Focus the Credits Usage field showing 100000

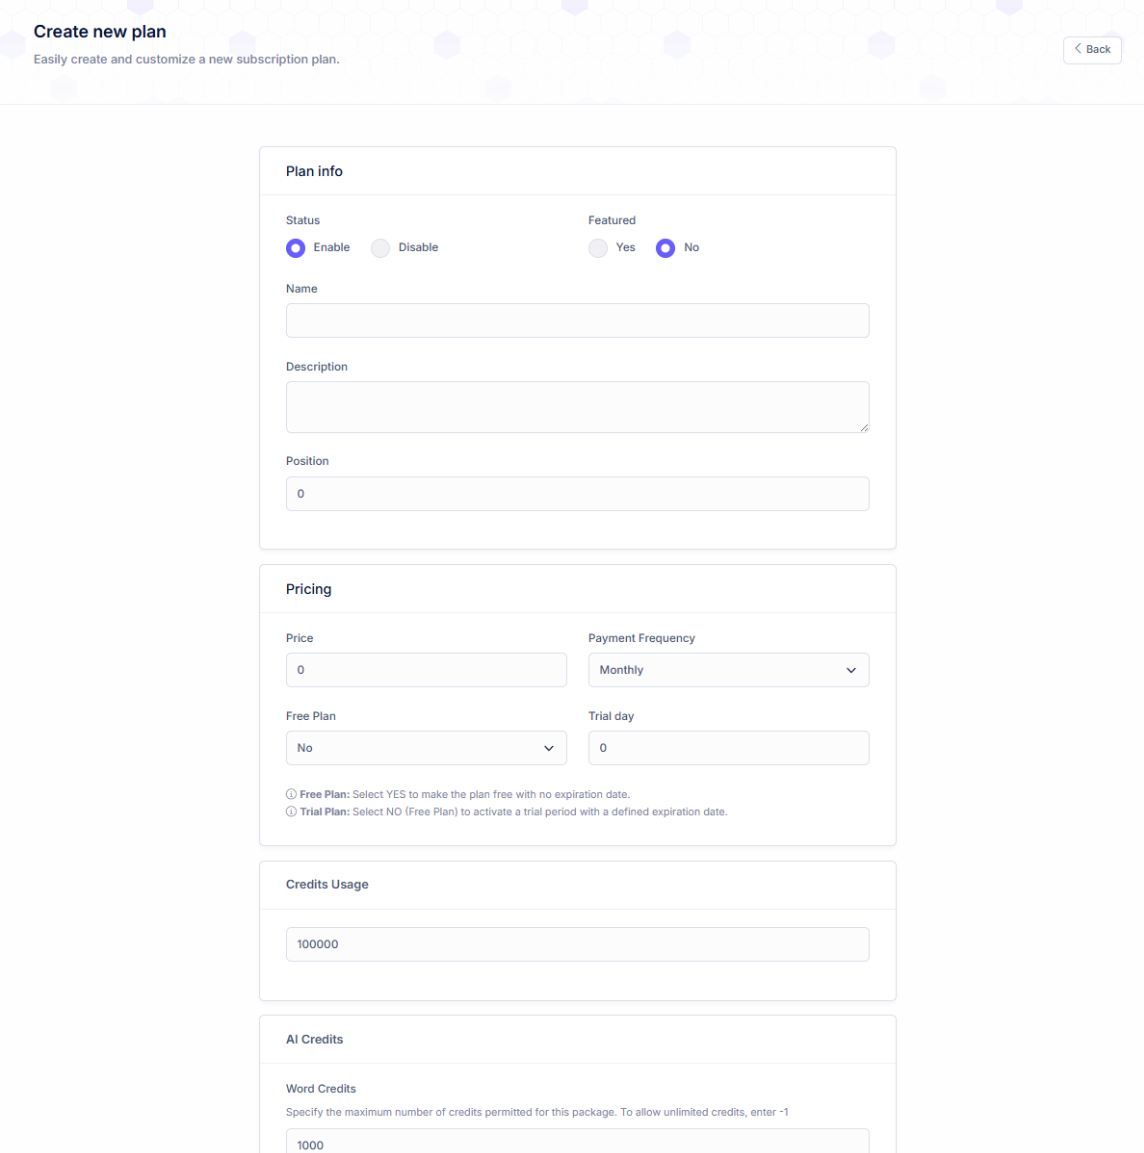[577, 944]
